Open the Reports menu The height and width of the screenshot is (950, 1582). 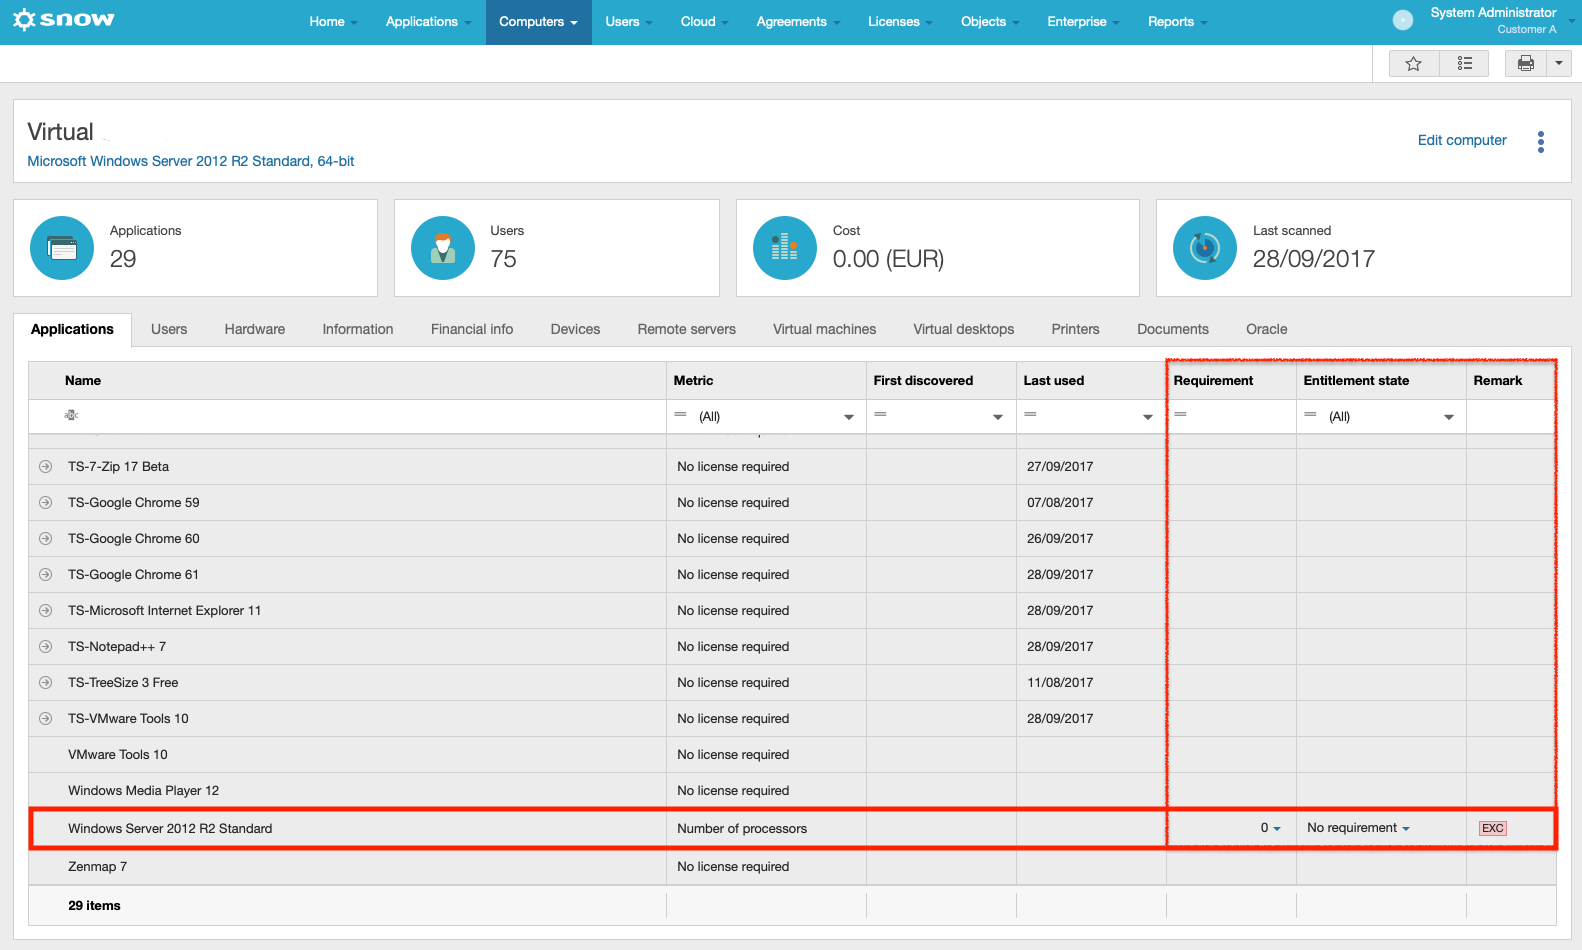[x=1177, y=22]
